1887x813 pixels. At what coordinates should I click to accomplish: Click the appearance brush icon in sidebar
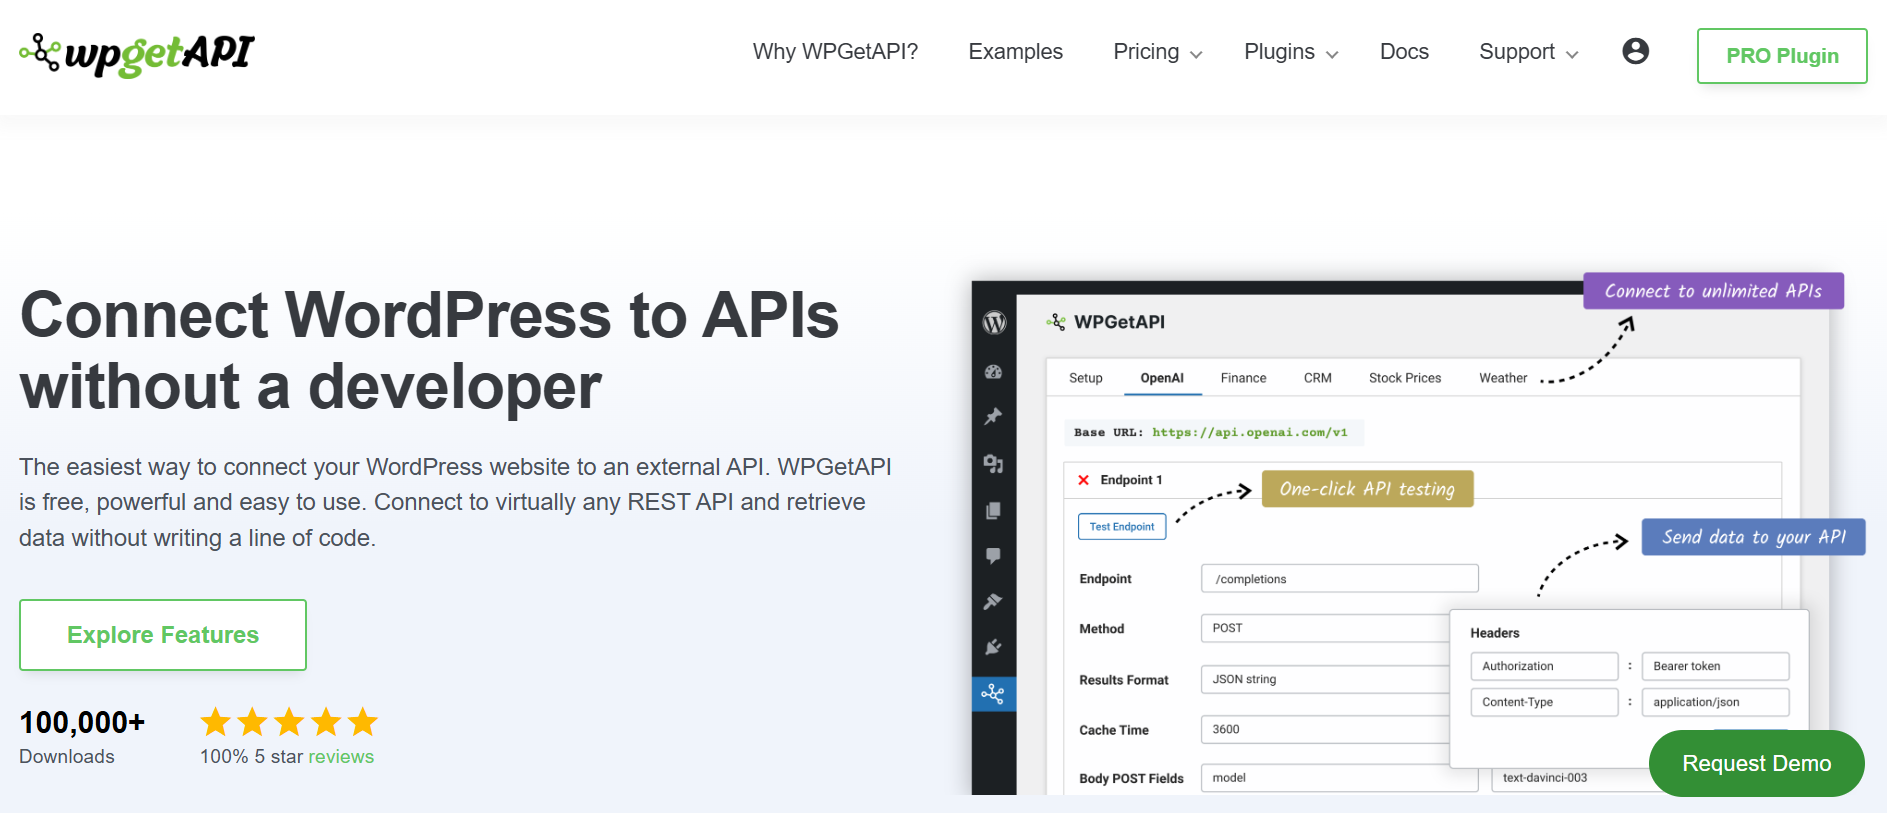click(x=993, y=601)
